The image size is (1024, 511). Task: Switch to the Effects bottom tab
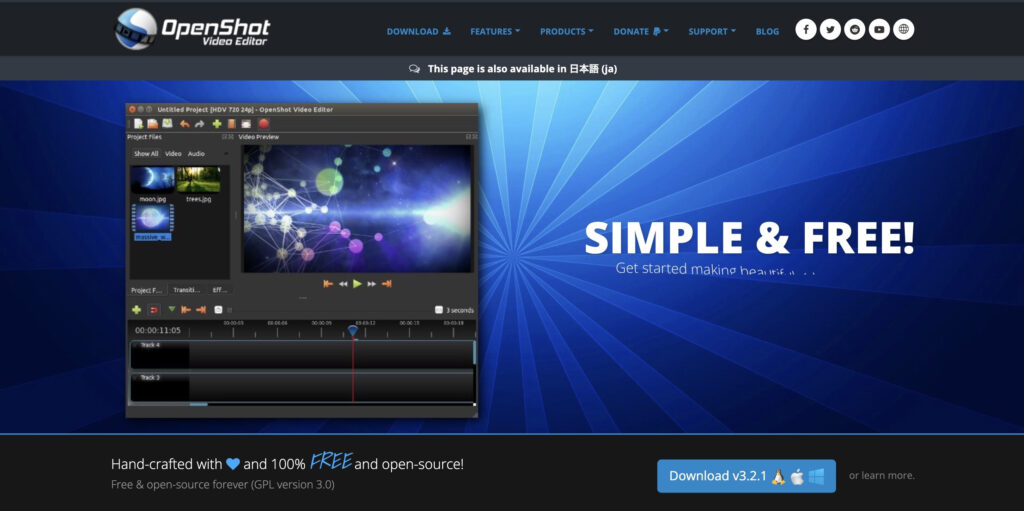tap(219, 290)
